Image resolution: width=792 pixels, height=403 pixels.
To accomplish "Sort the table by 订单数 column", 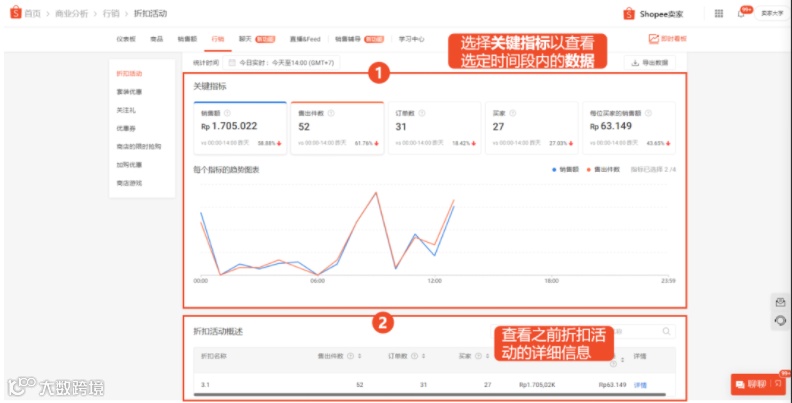I will tap(423, 356).
